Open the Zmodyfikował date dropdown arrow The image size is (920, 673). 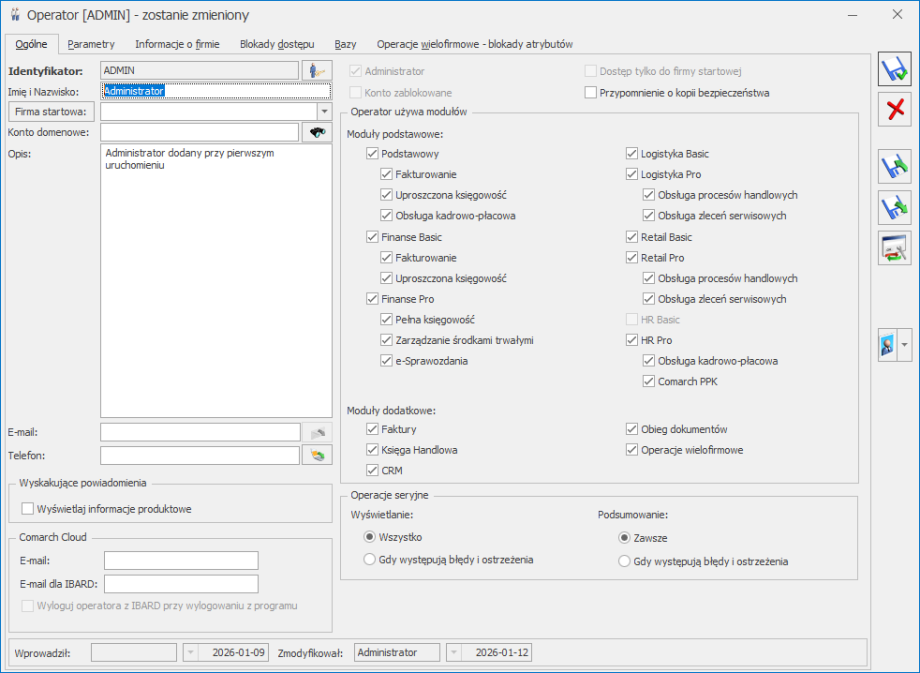[x=455, y=652]
